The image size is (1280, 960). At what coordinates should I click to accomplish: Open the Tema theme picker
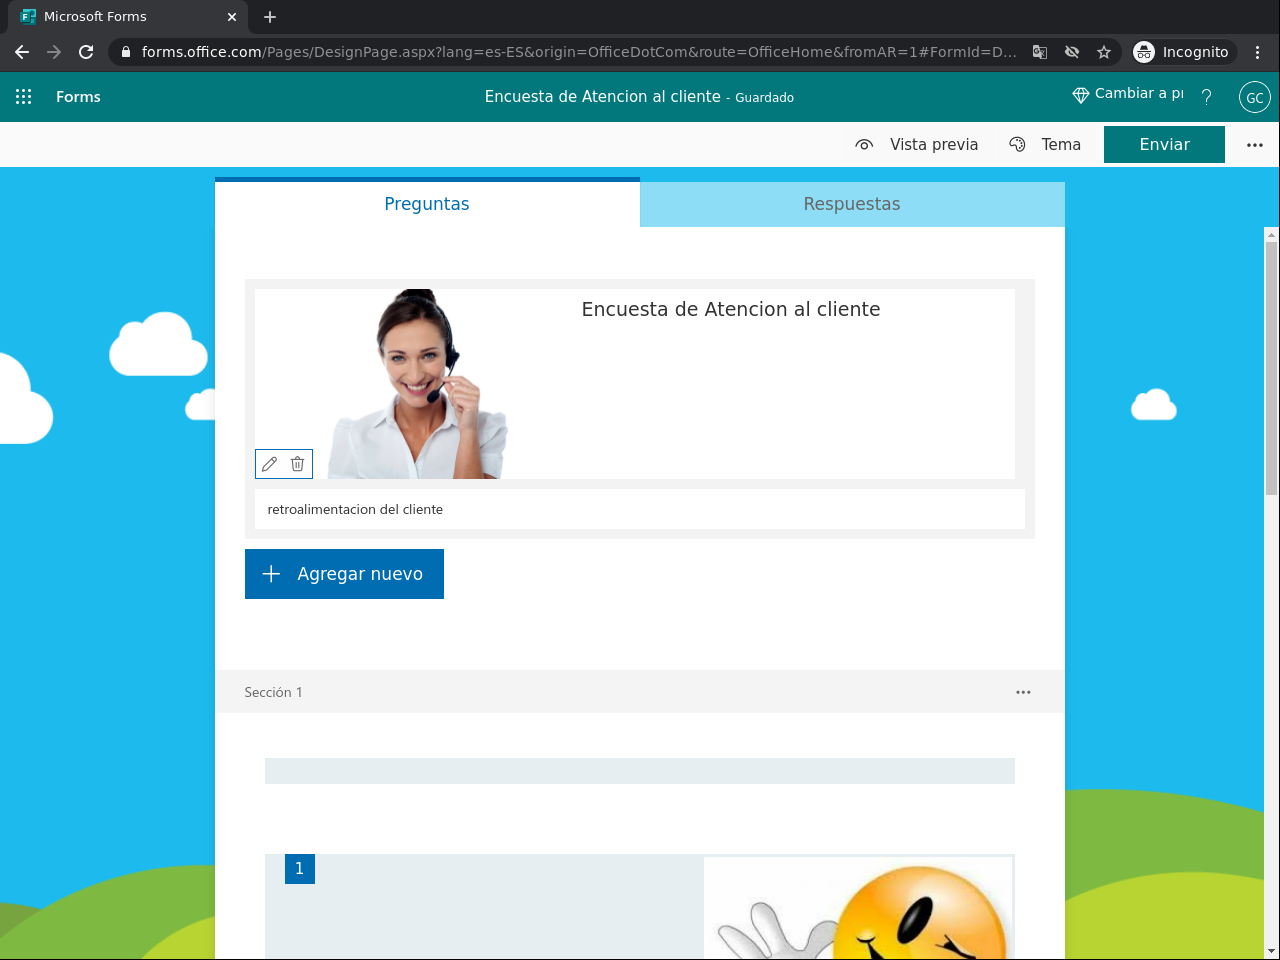[x=1046, y=145]
